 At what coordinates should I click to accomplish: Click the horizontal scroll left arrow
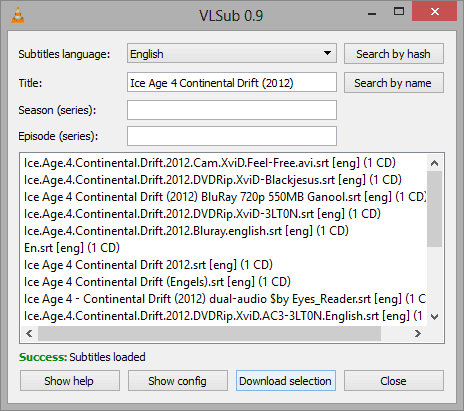click(29, 333)
